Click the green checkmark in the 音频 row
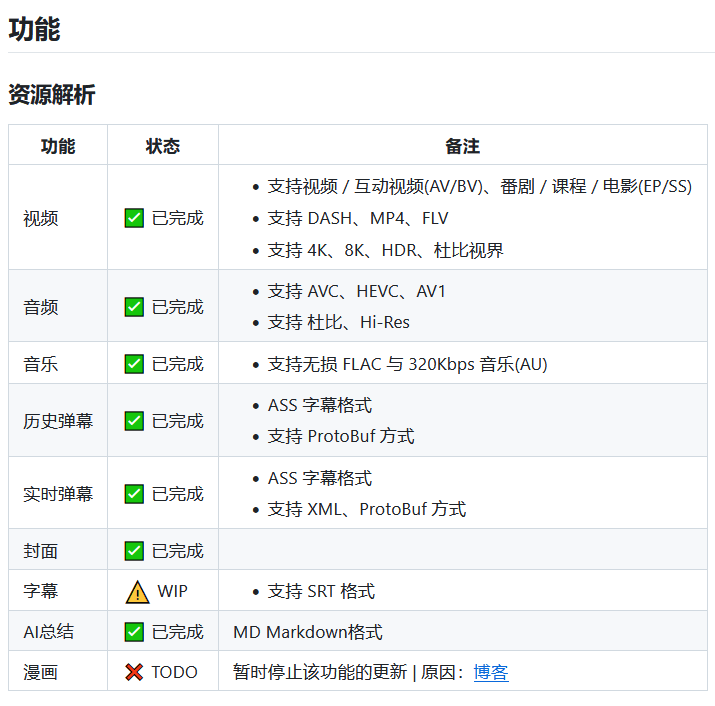The height and width of the screenshot is (706, 715). pyautogui.click(x=134, y=307)
